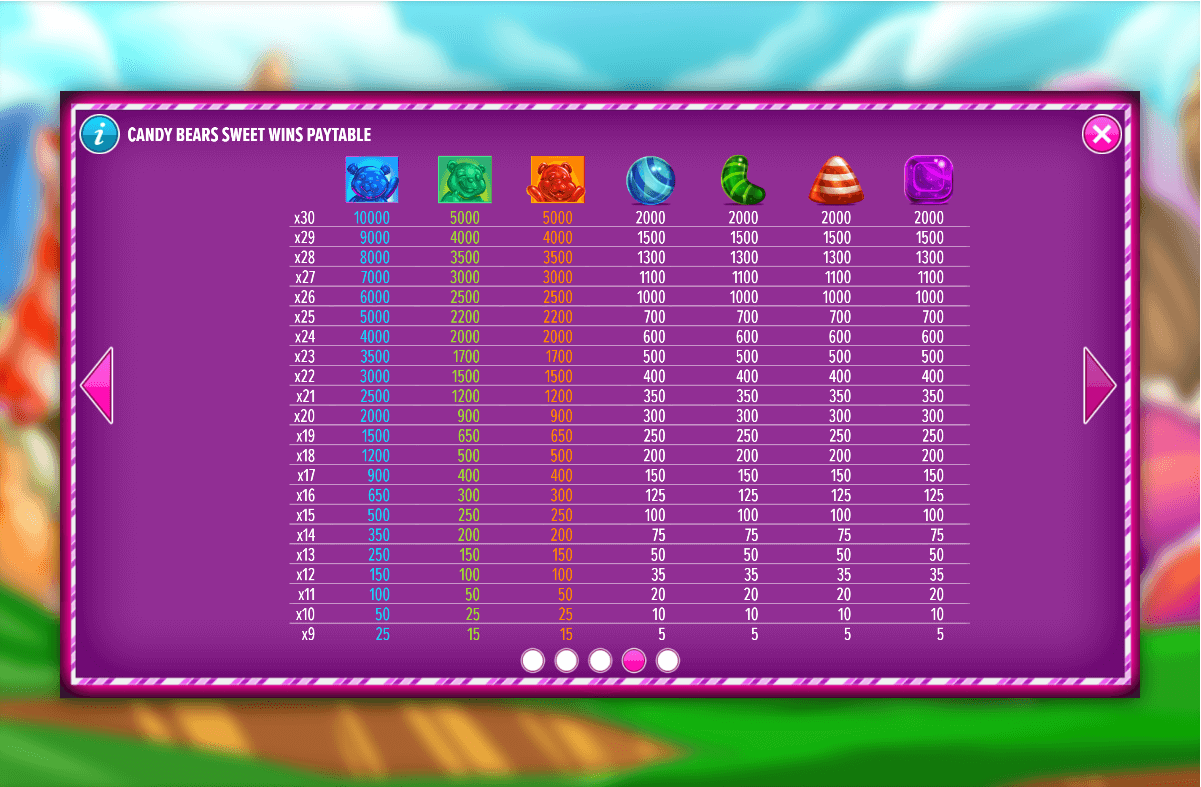1201x787 pixels.
Task: Click the highlighted pink pagination dot
Action: point(633,659)
